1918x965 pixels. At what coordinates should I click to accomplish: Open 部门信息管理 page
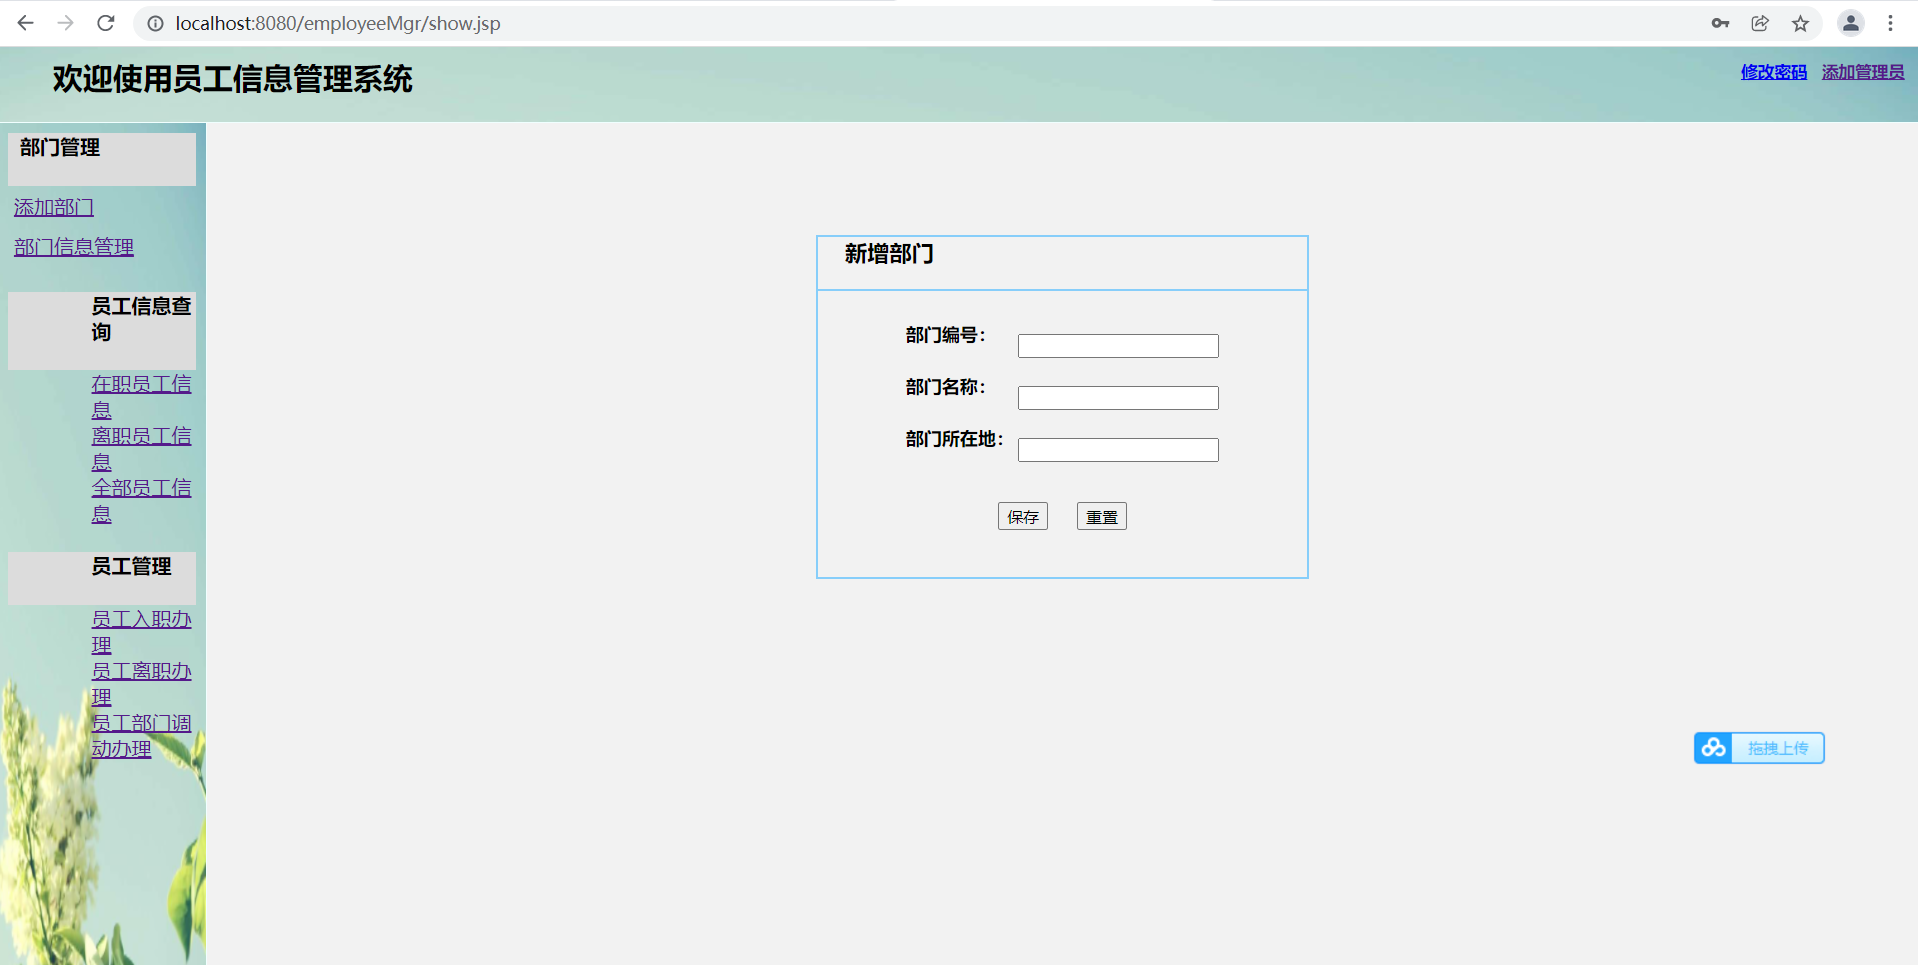click(x=74, y=247)
